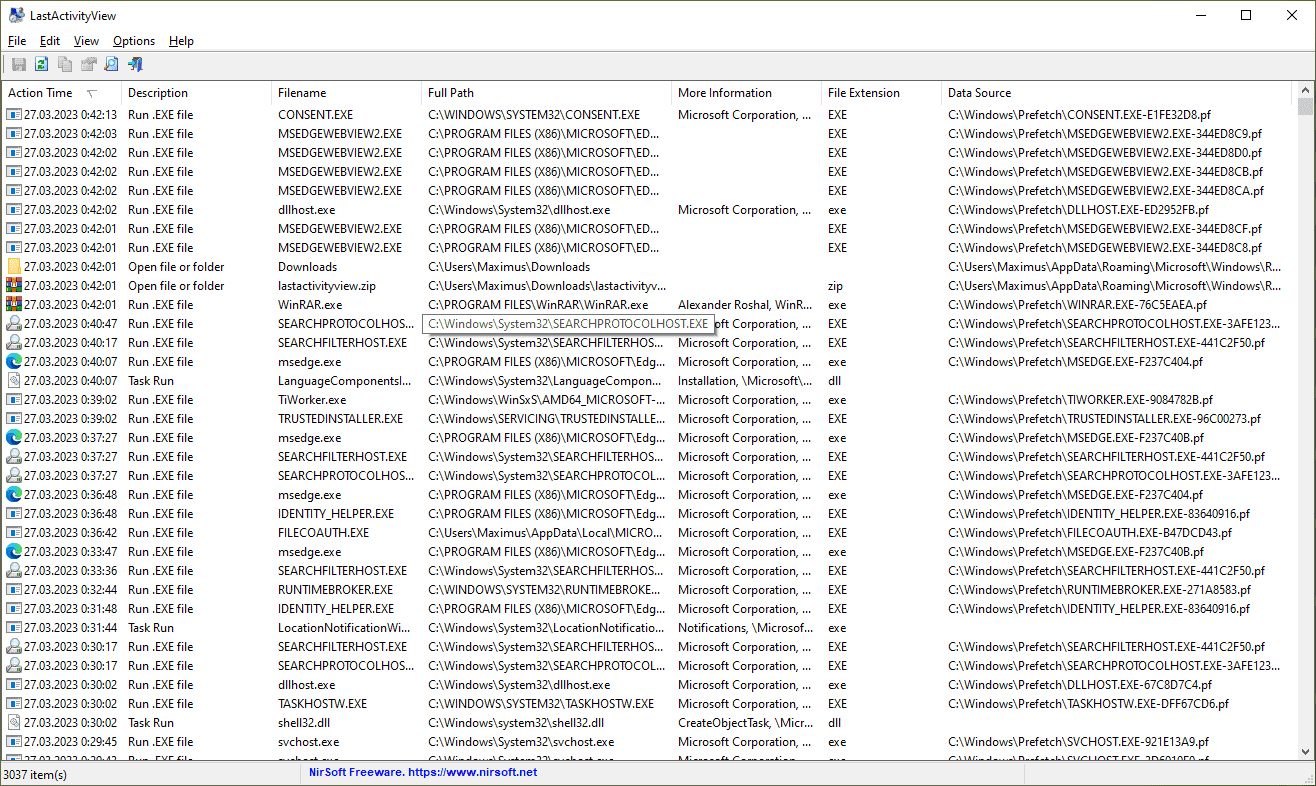Click the icon of the TiWorker.exe row
1316x786 pixels.
point(14,400)
